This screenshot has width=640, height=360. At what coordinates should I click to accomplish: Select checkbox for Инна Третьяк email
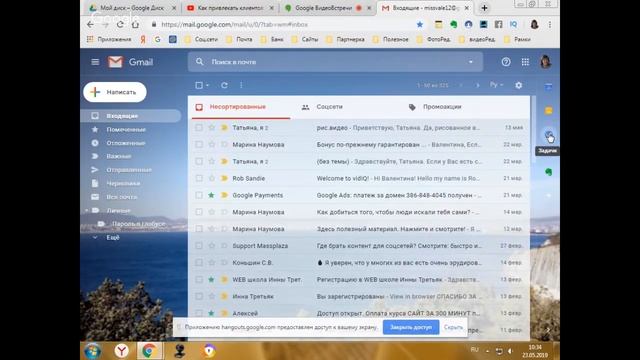pos(199,296)
